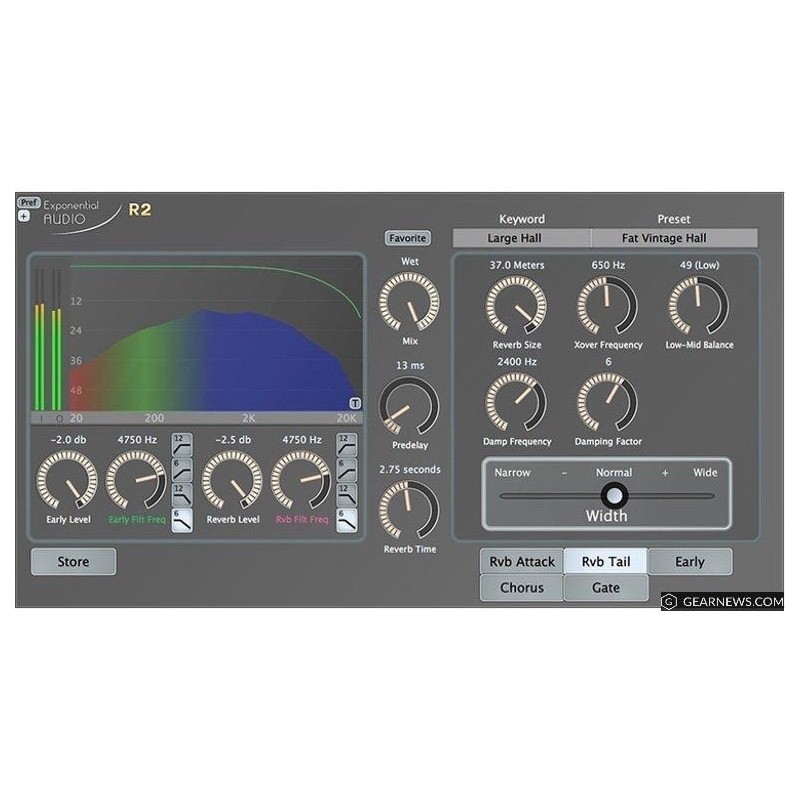Click the small "+" icon below Pref
Image resolution: width=800 pixels, height=800 pixels.
point(22,214)
